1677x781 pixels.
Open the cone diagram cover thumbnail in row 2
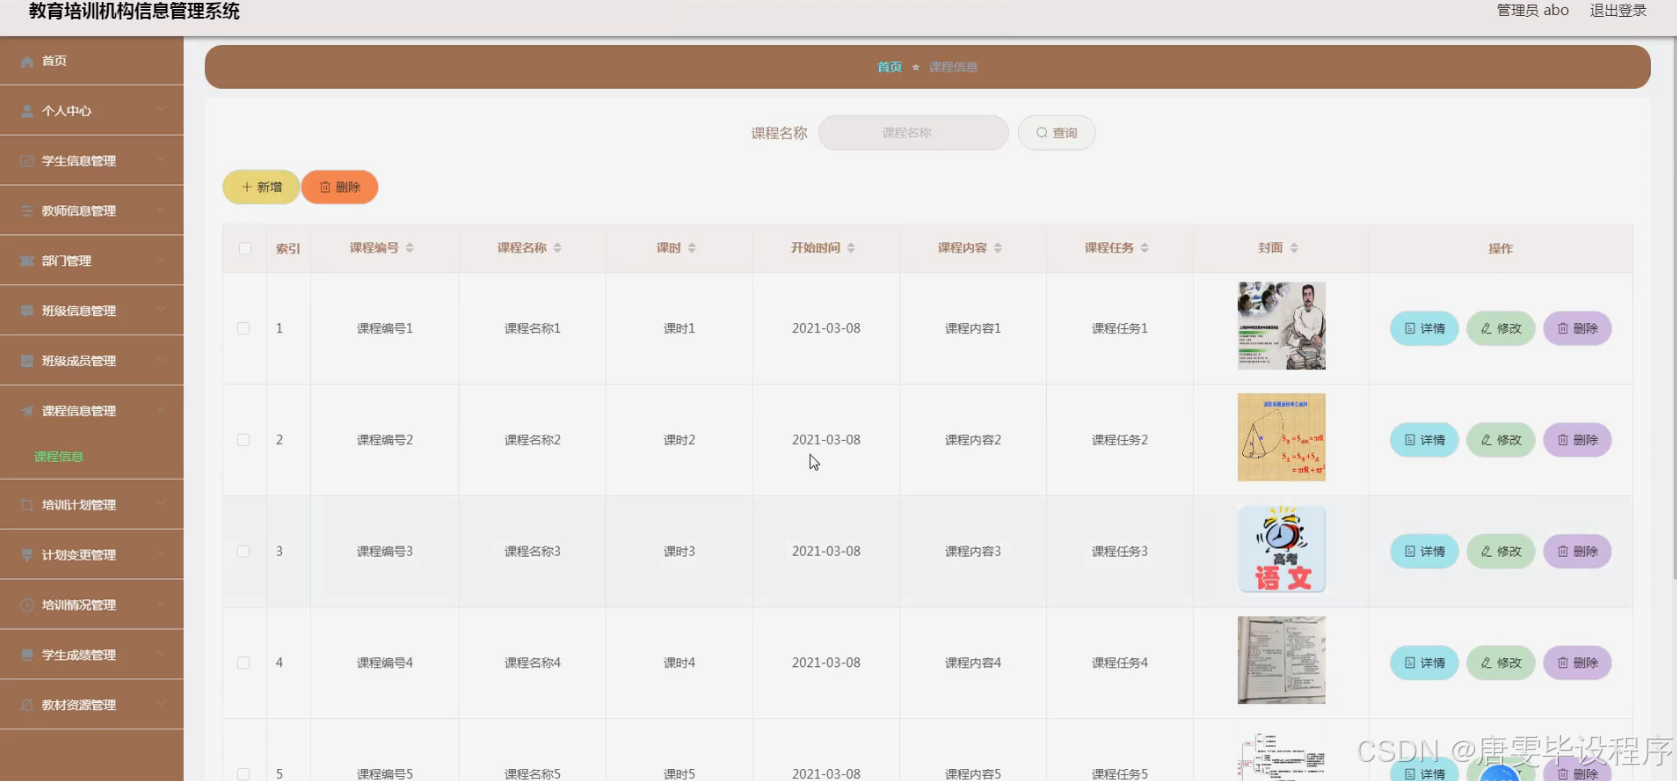1281,437
